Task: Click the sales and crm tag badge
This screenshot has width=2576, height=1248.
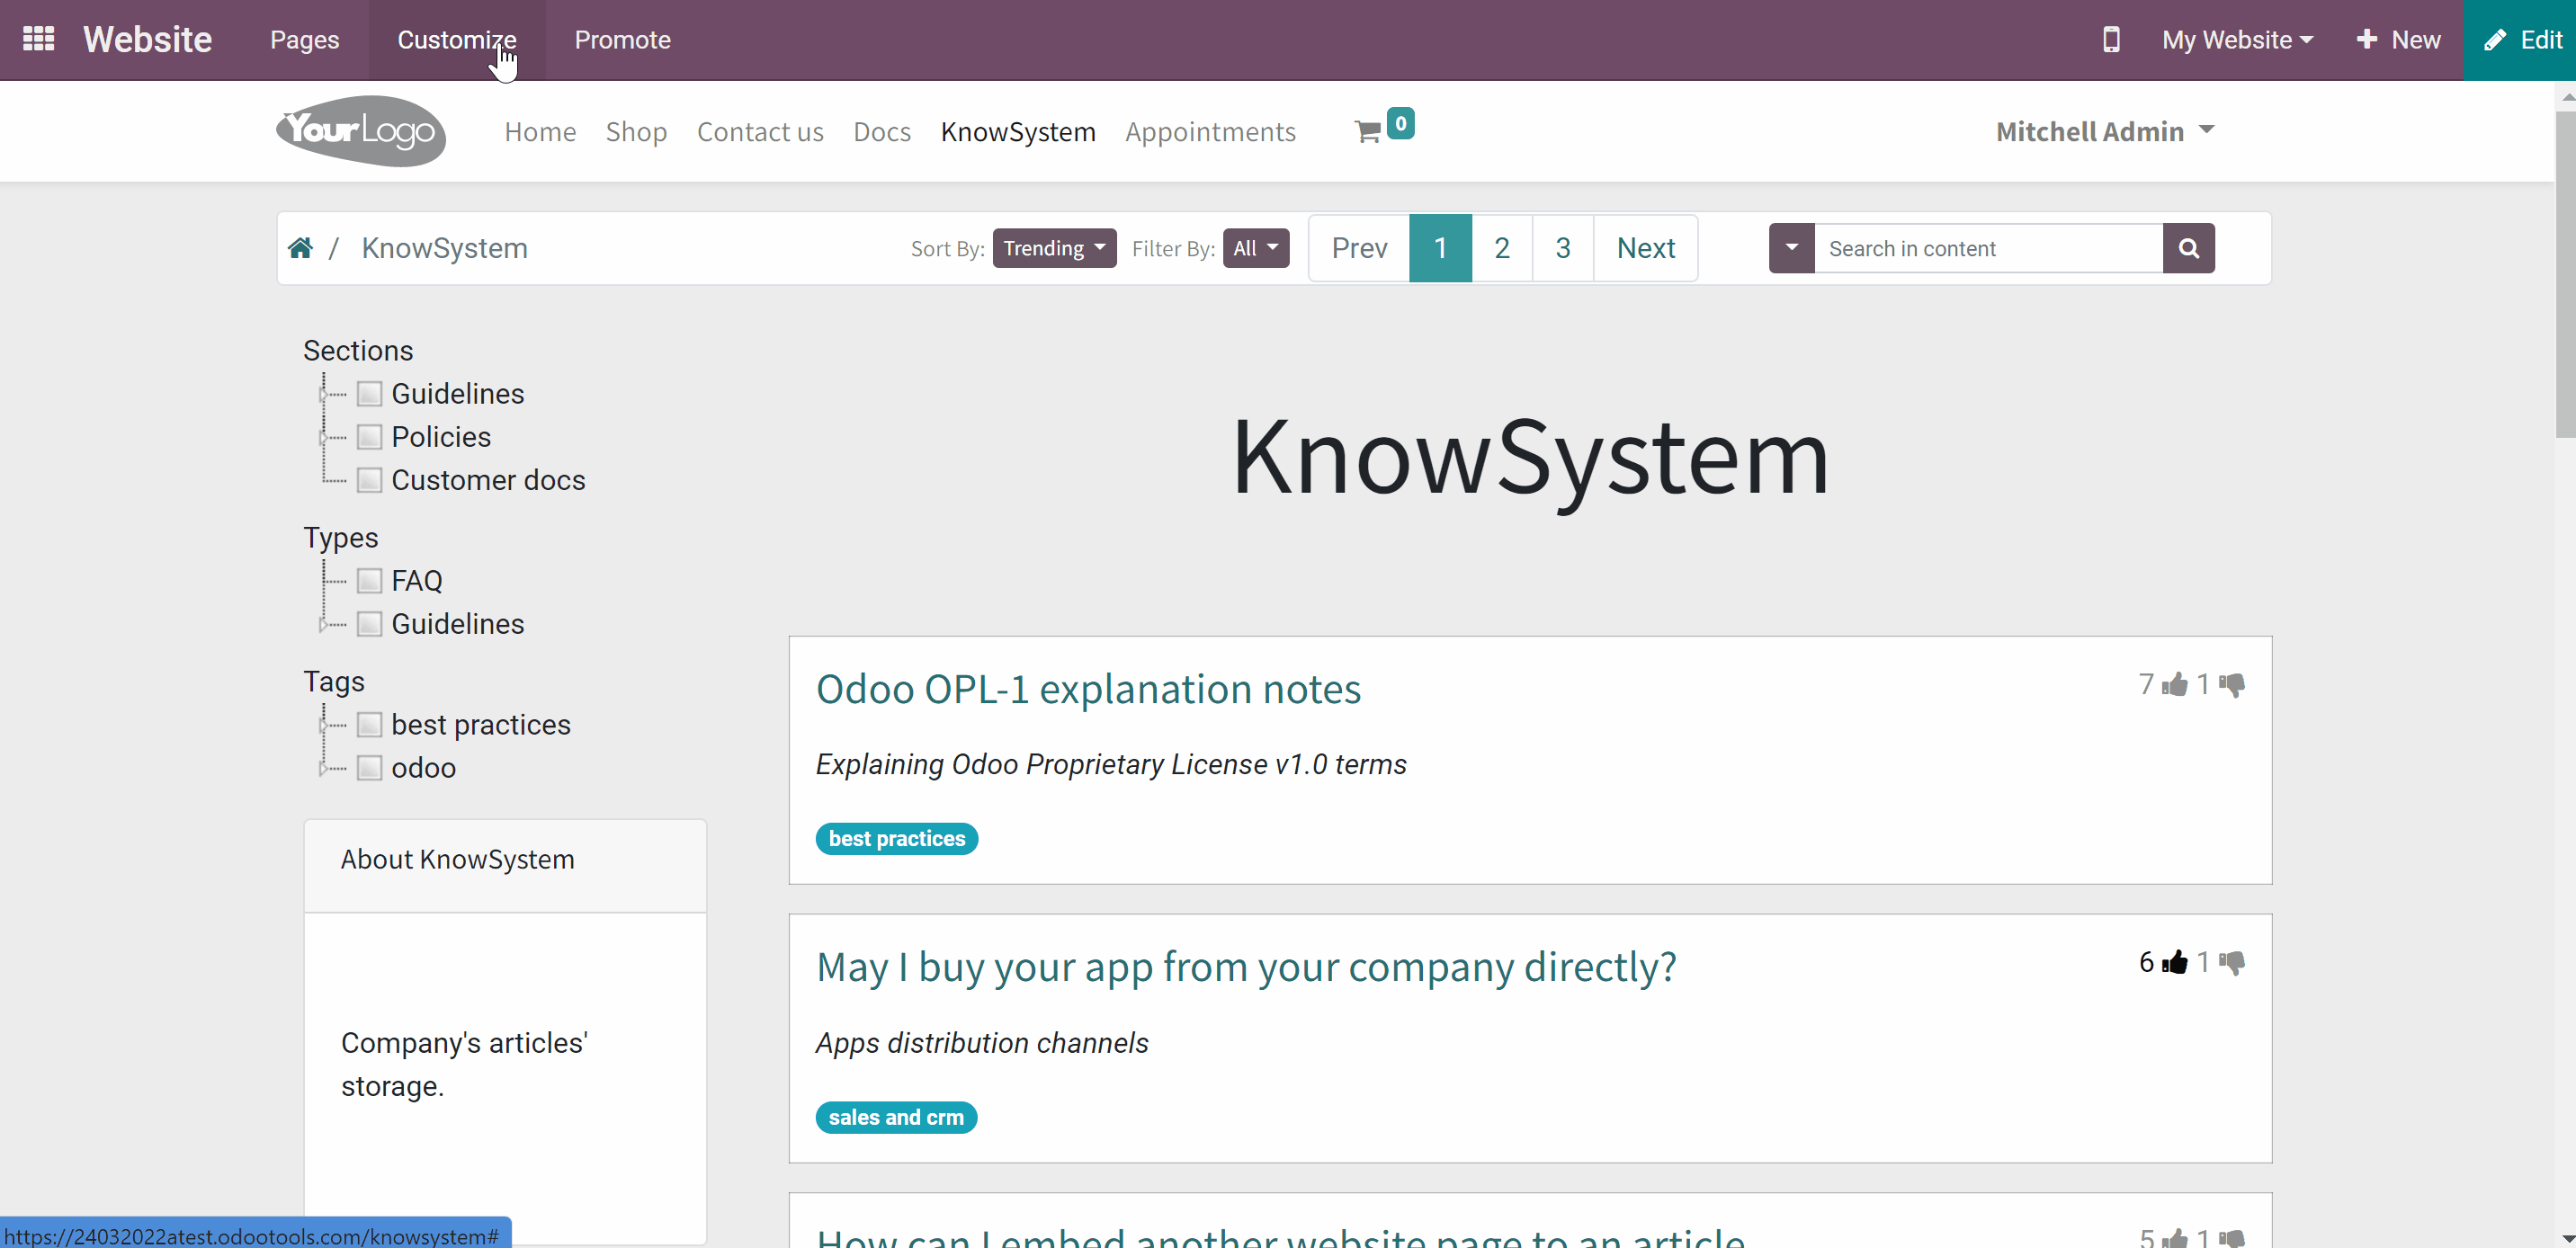Action: tap(896, 1117)
